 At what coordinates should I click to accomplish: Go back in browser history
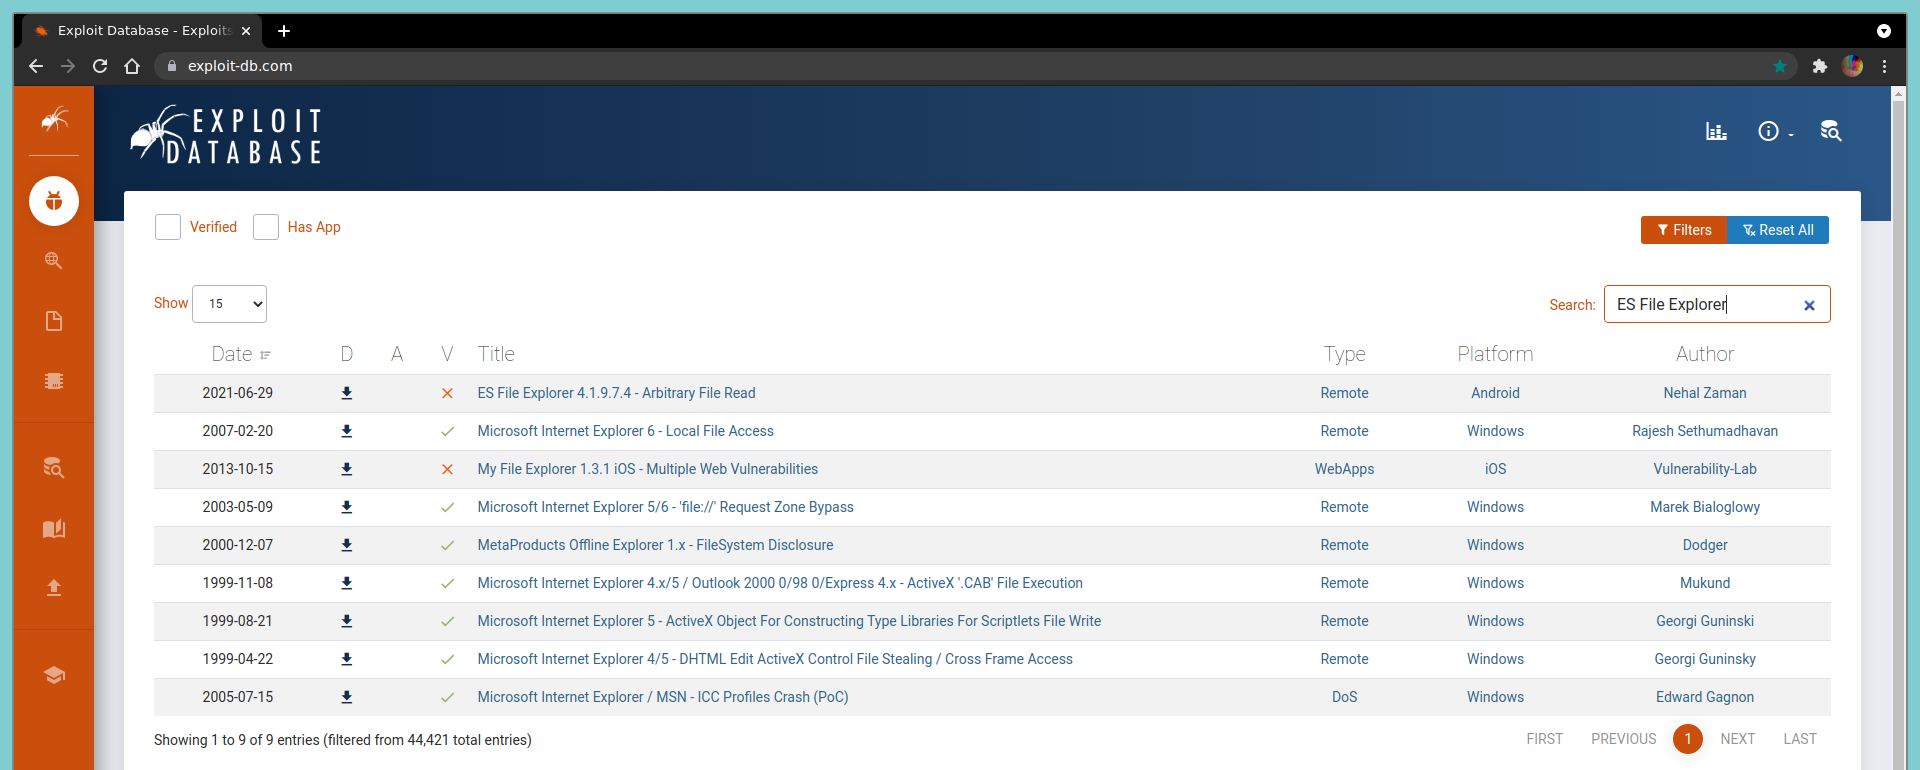point(36,66)
